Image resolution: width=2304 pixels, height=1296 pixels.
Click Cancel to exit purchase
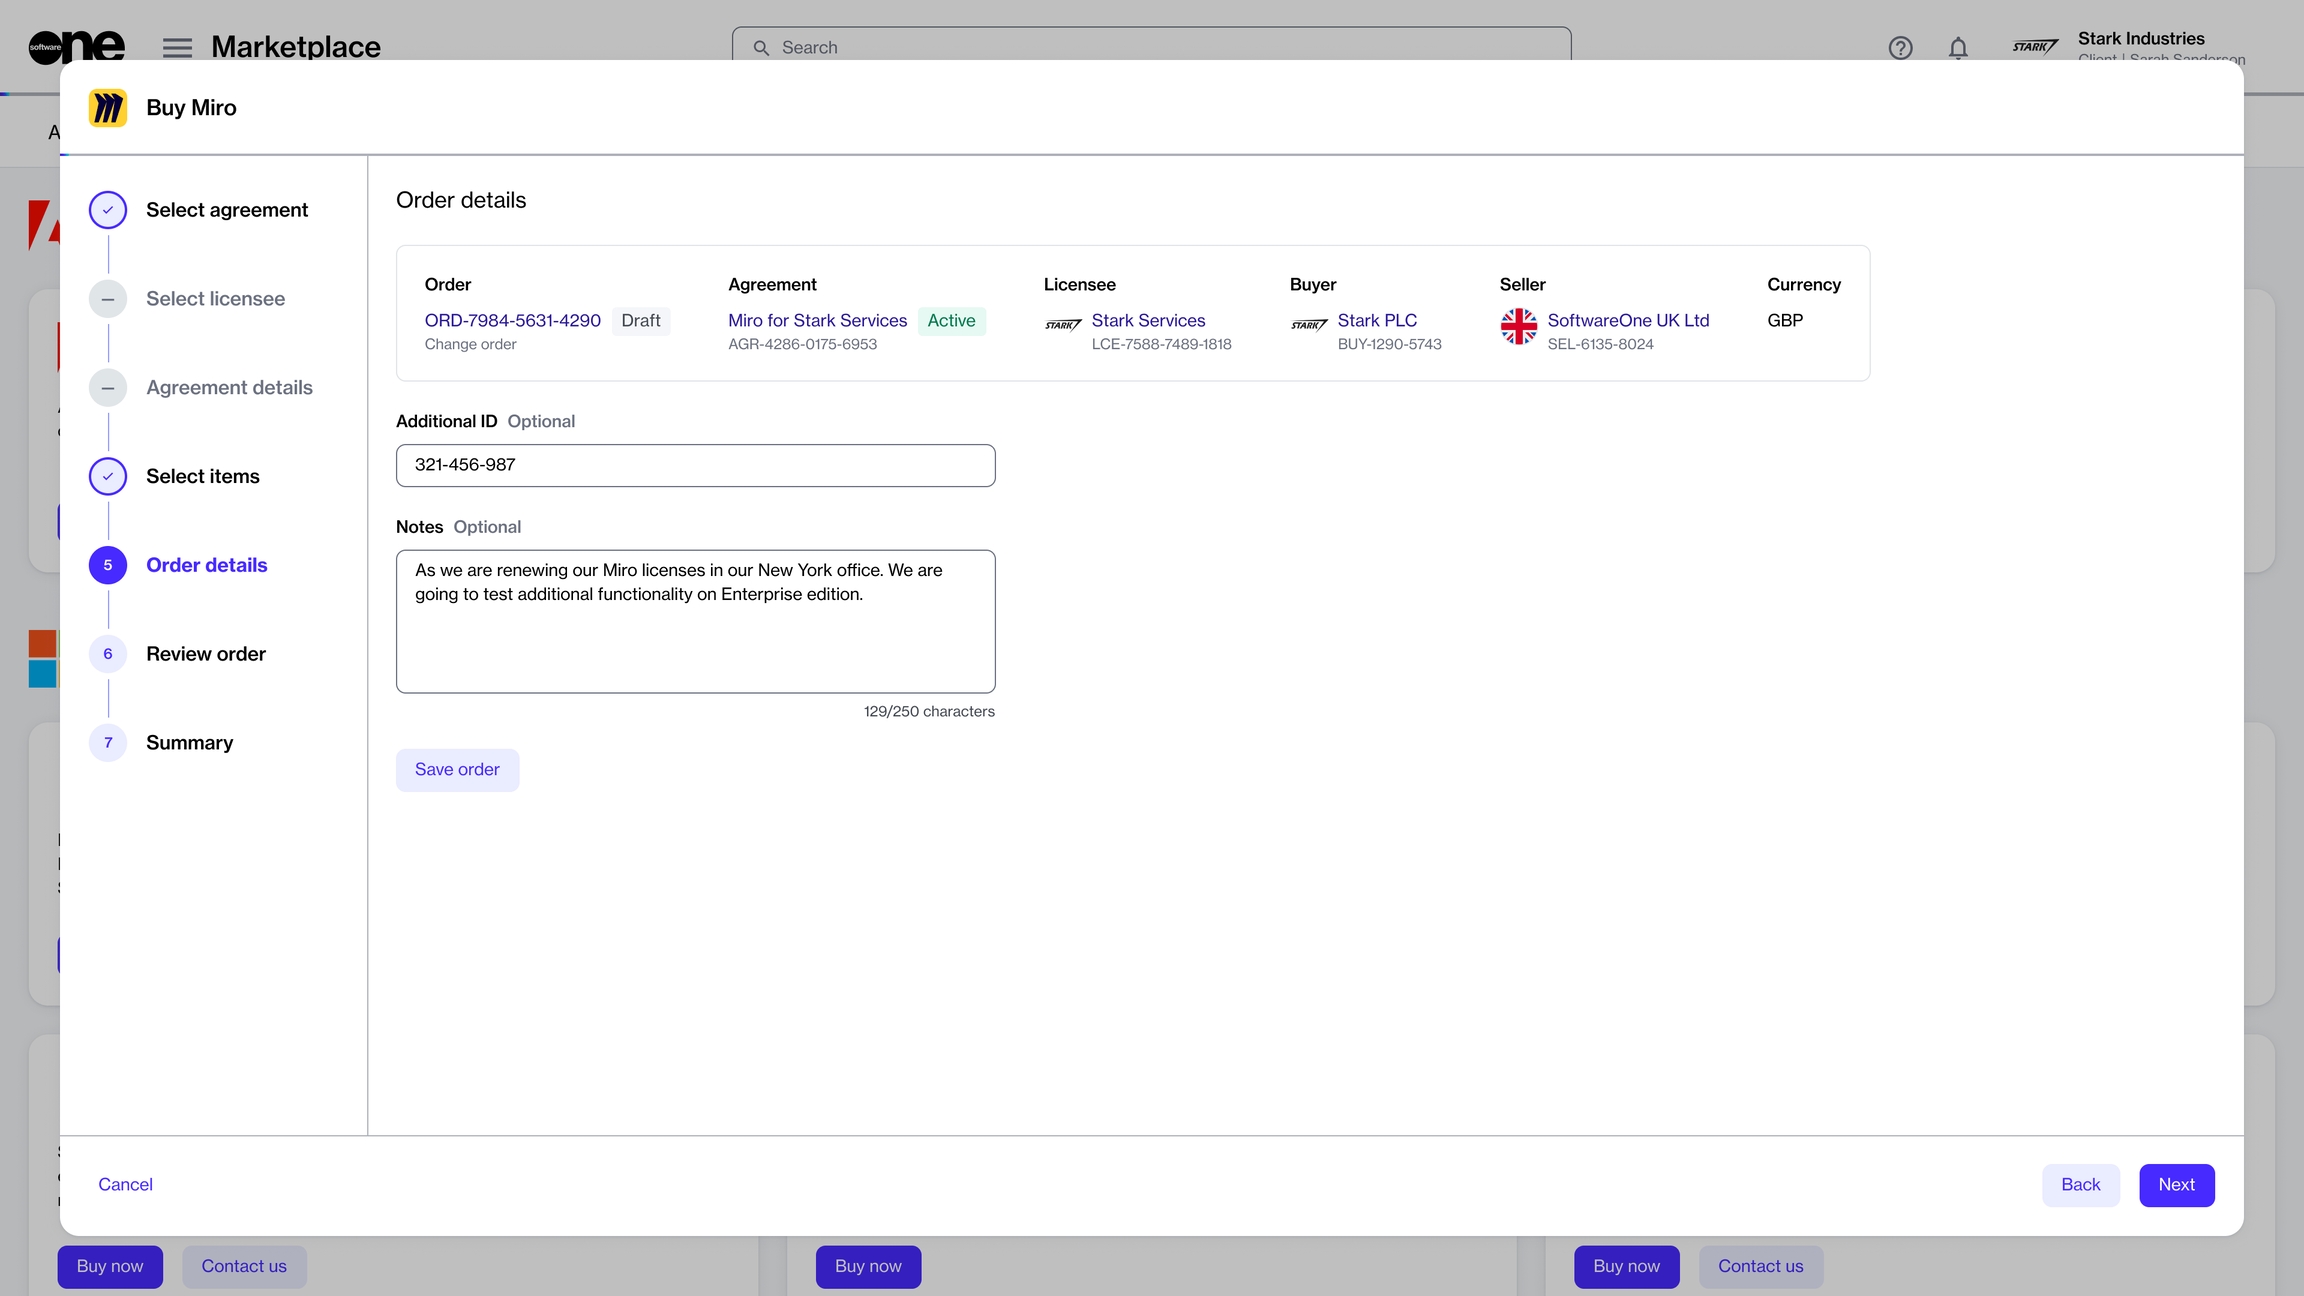[x=125, y=1185]
